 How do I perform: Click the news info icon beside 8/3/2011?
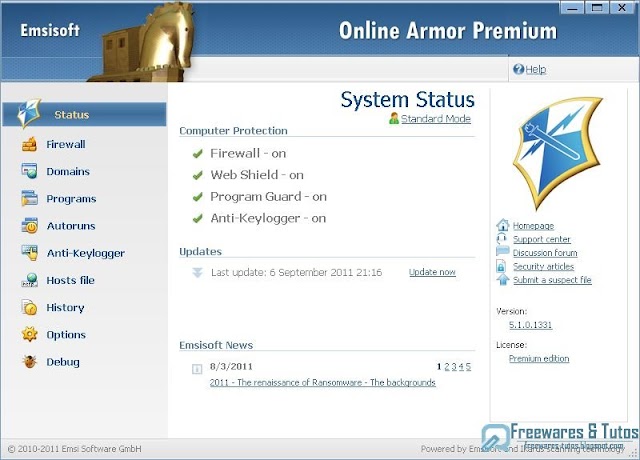coord(197,369)
